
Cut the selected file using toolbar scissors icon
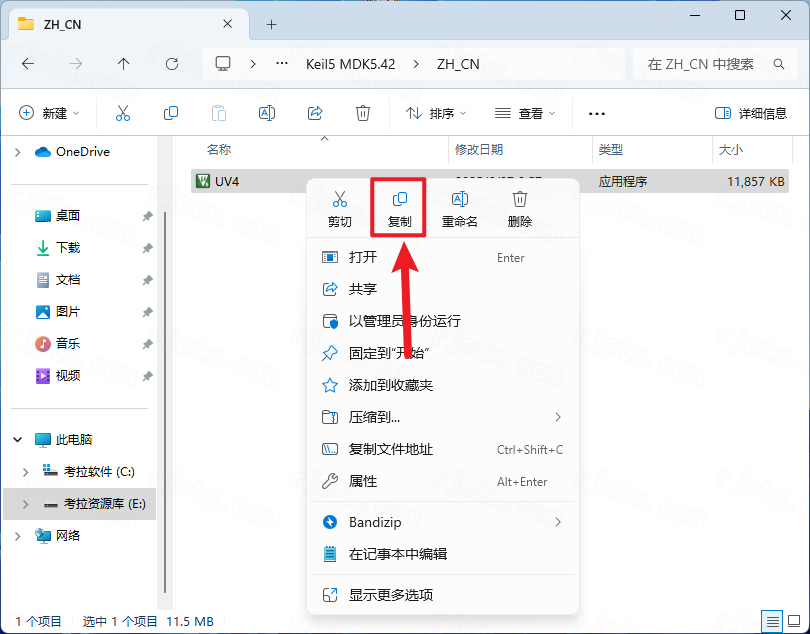click(x=123, y=112)
